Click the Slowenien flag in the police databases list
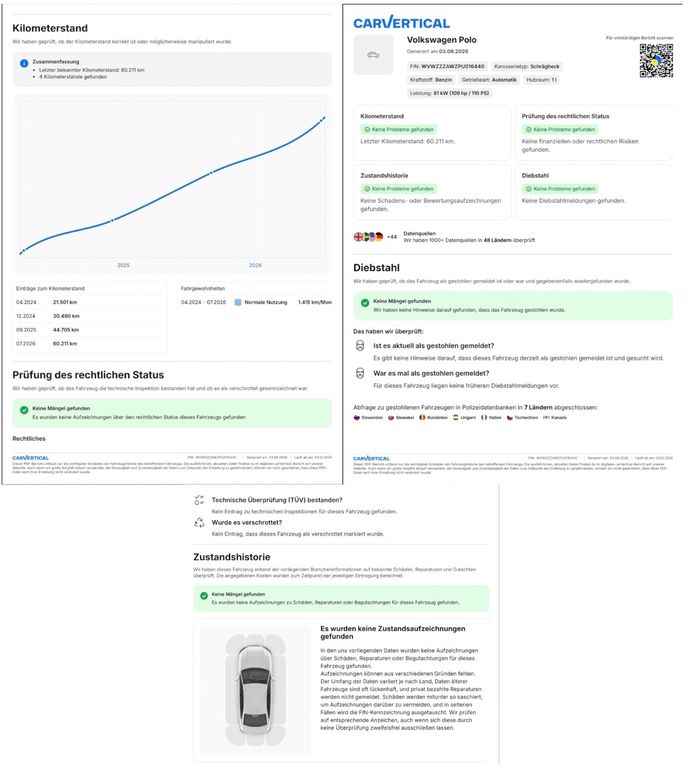Image resolution: width=689 pixels, height=768 pixels. click(x=356, y=418)
